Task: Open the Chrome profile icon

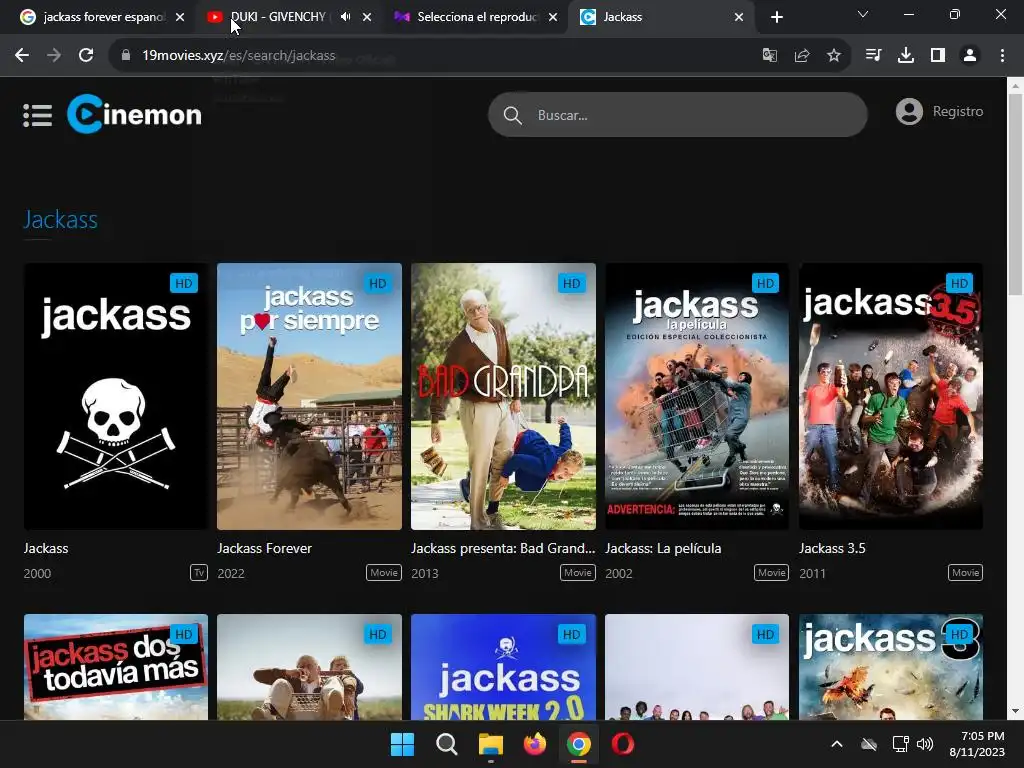Action: 970,56
